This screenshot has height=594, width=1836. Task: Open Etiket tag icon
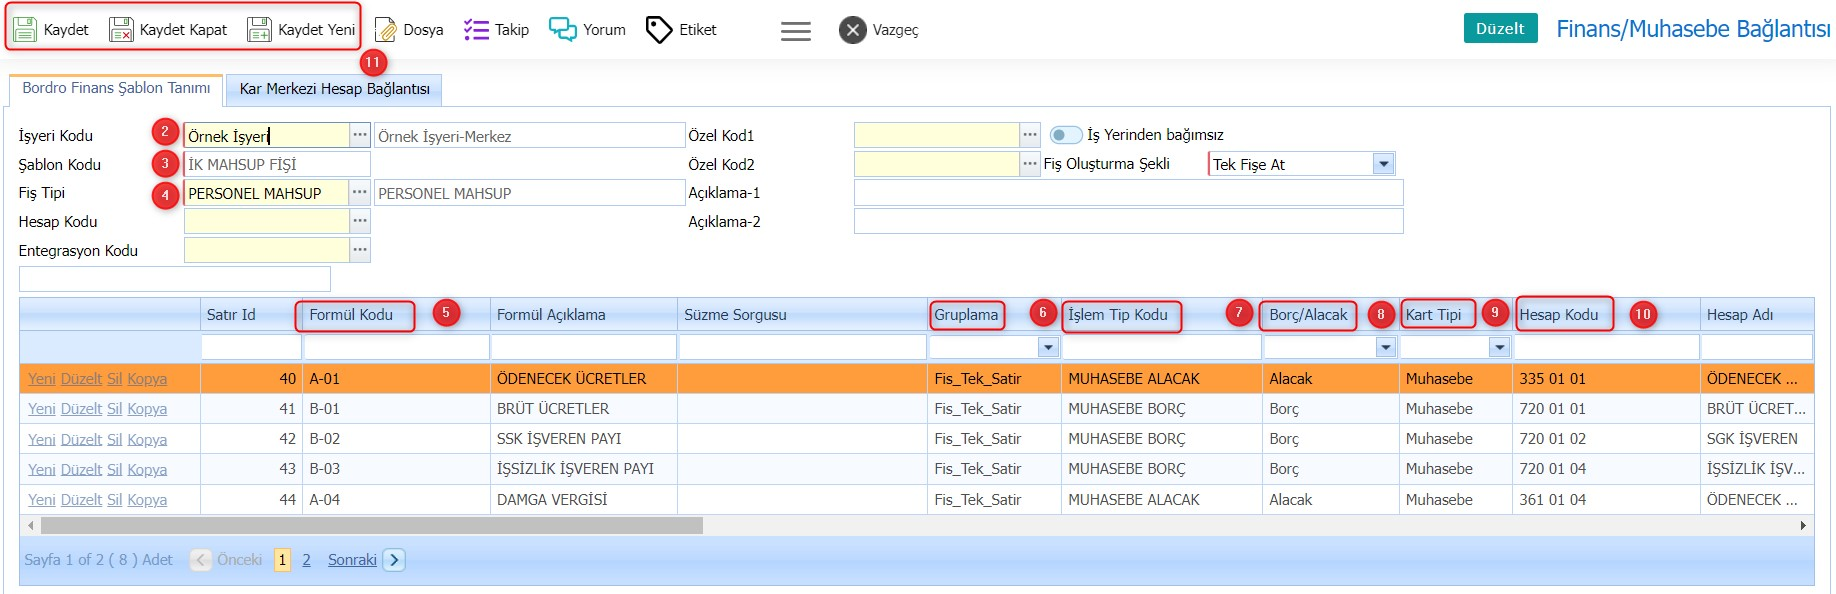tap(659, 30)
